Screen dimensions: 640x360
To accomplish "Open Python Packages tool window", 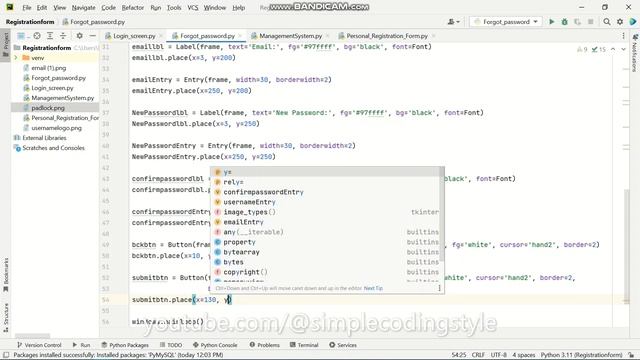I will tap(125, 345).
